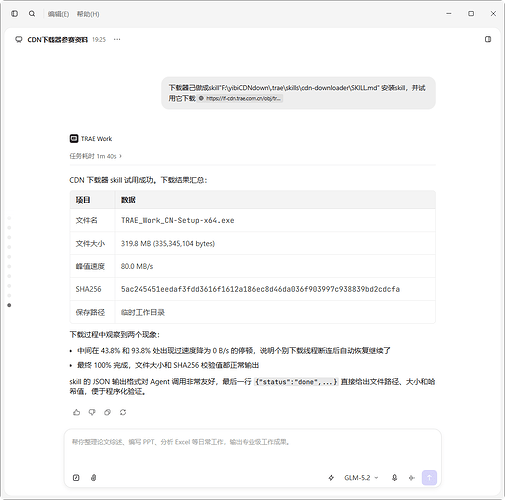Send message with the purple arrow button
The image size is (505, 500).
[x=429, y=478]
